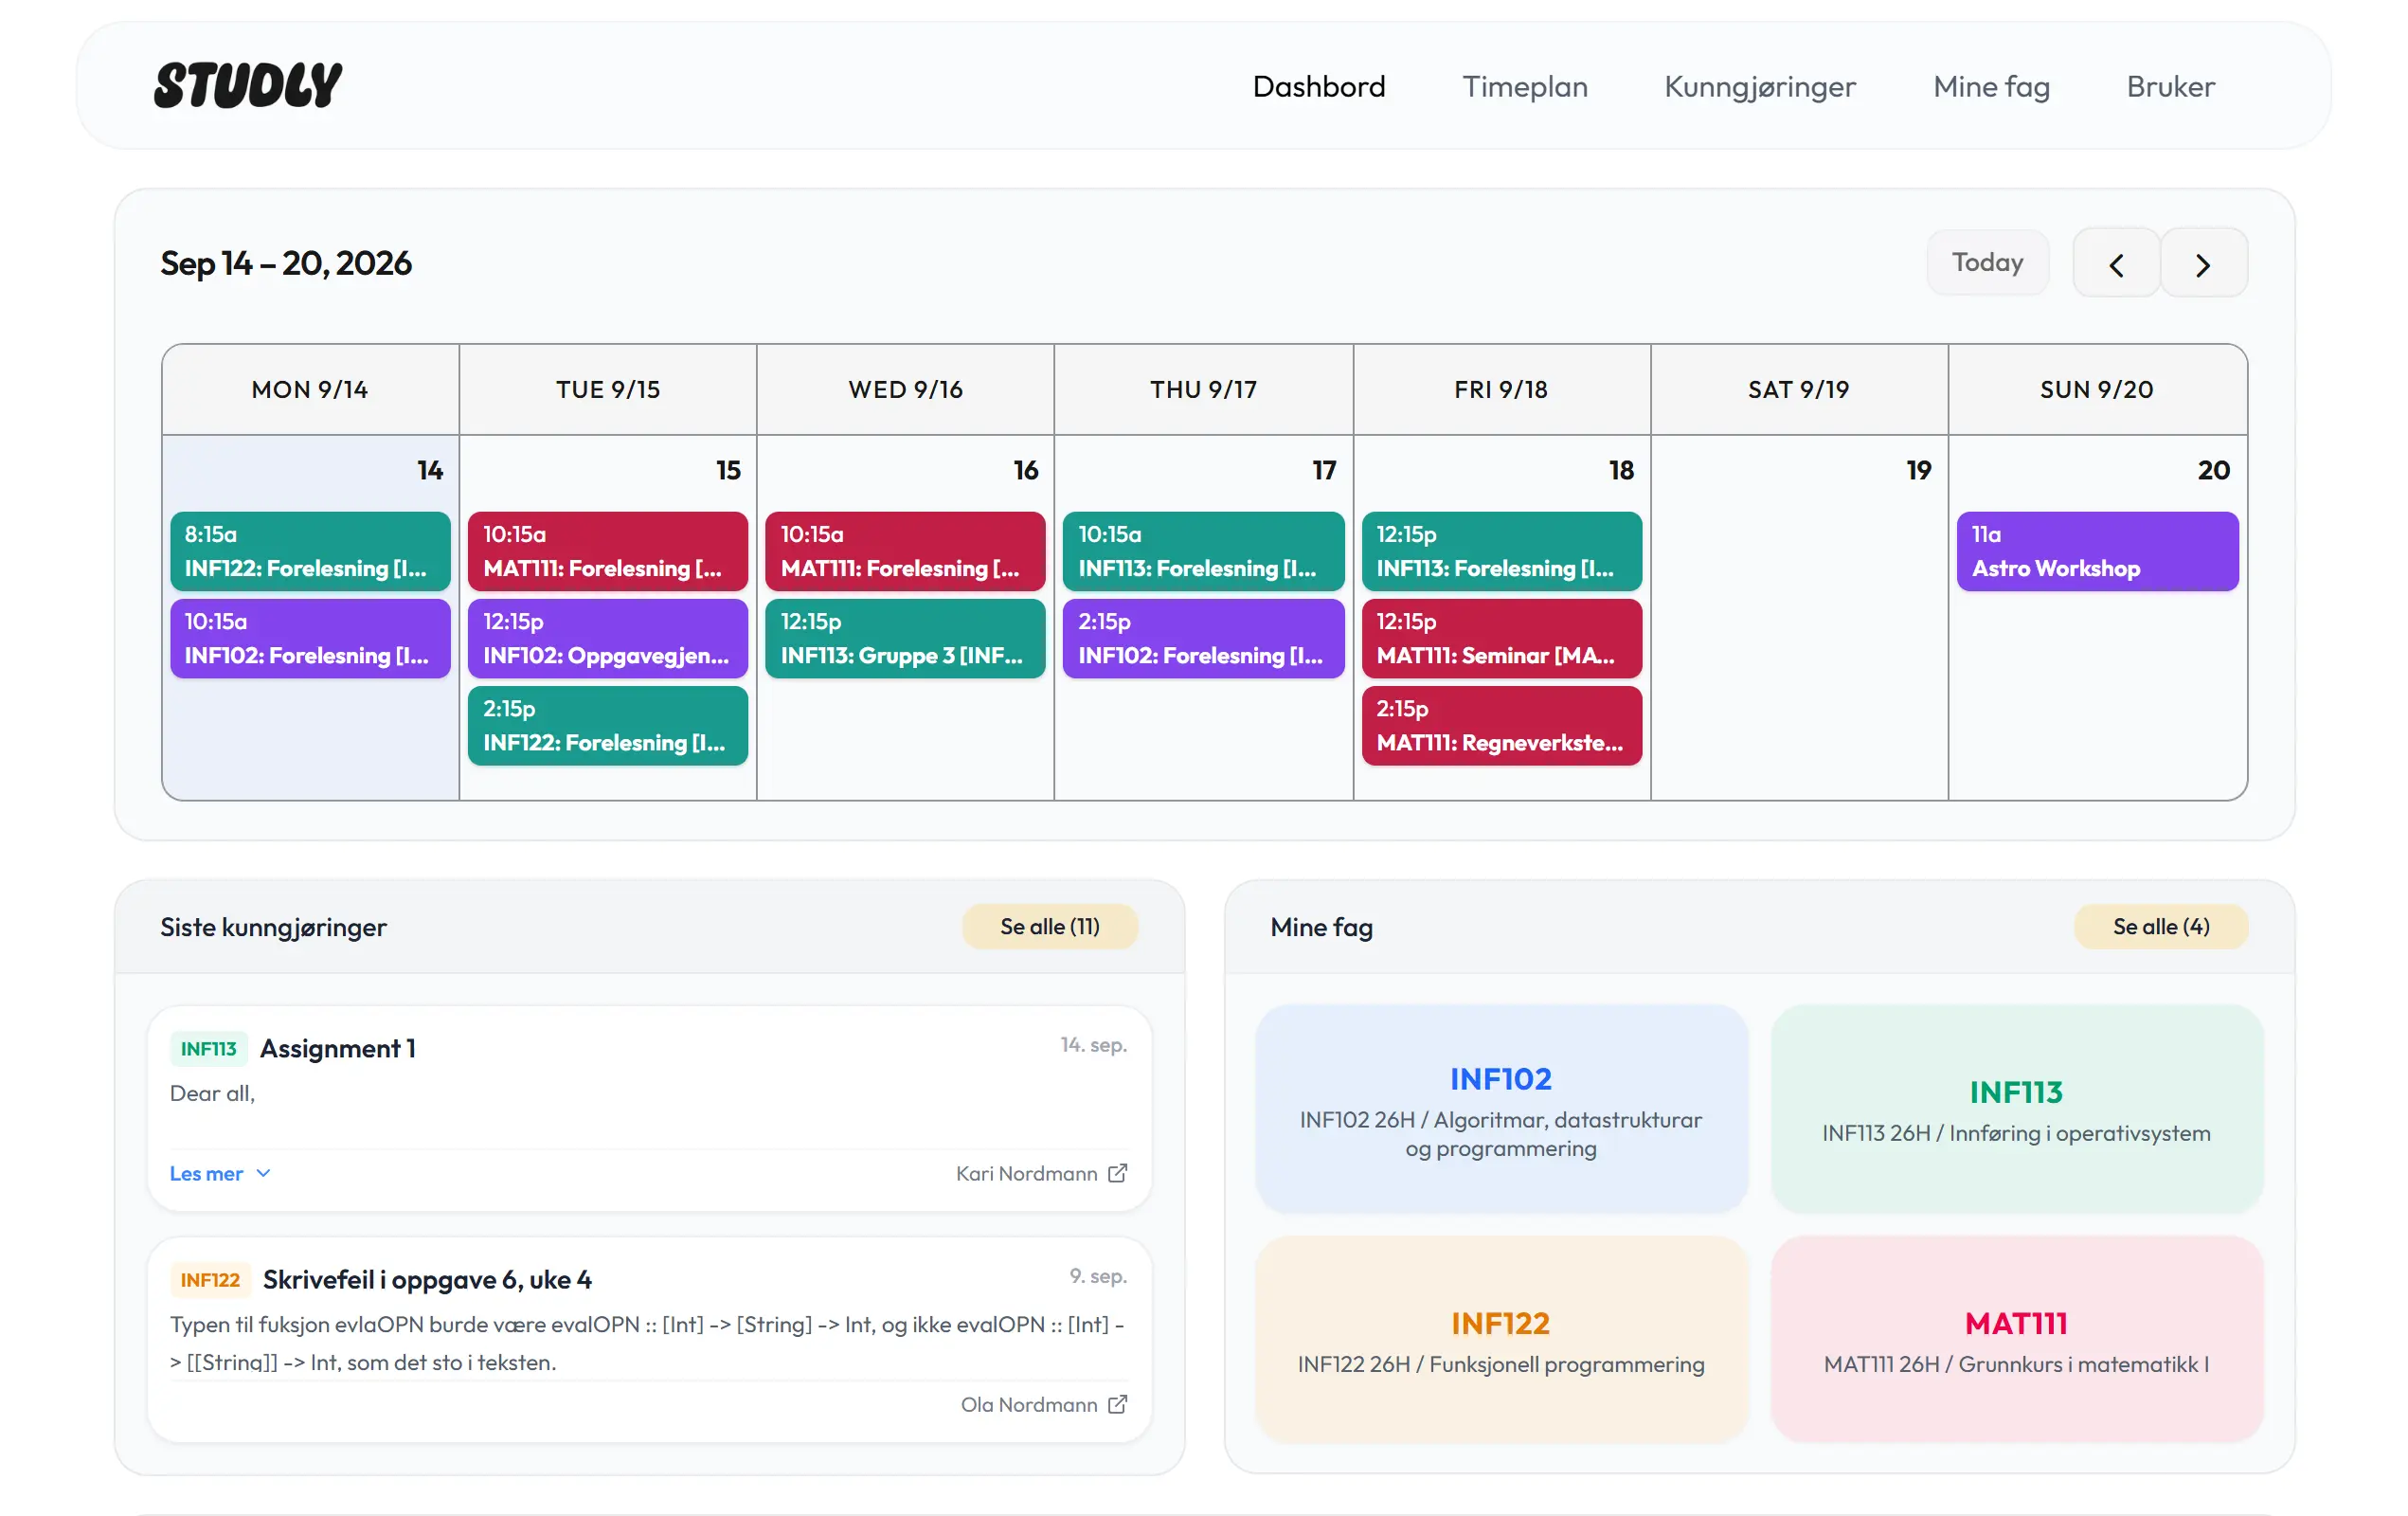
Task: Open the Mine fag nav item
Action: tap(1990, 87)
